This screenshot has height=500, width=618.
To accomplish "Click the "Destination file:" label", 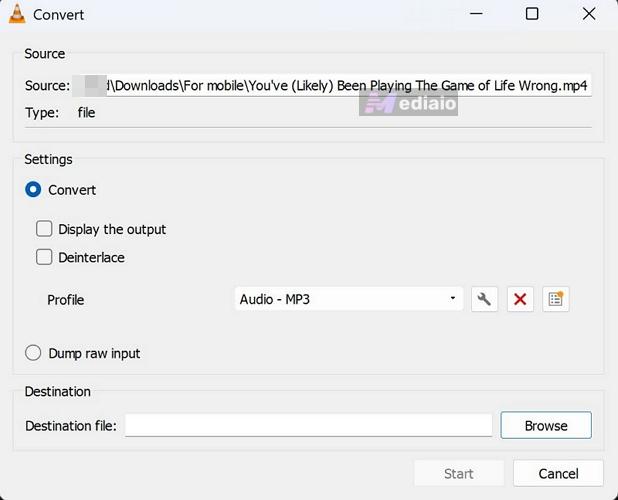I will (71, 426).
